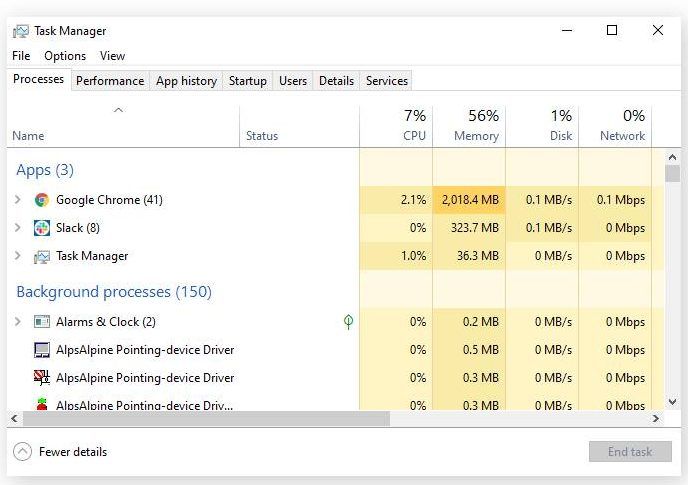Click the End task button
688x485 pixels.
(x=630, y=451)
